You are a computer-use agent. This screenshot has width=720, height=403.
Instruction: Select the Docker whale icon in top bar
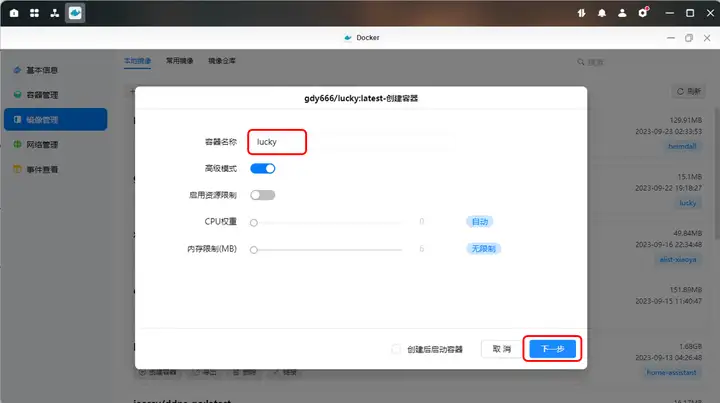click(x=75, y=13)
